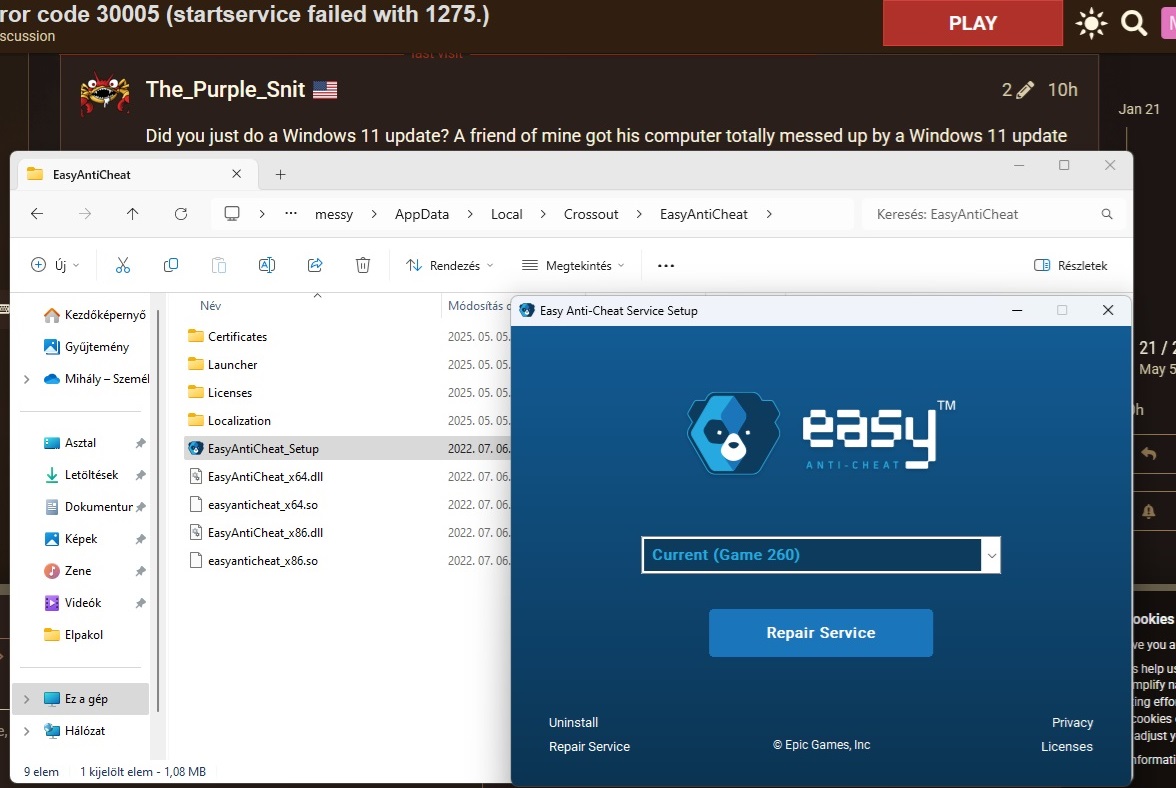Click the Uninstall link in EAC setup
Viewport: 1176px width, 788px height.
[573, 723]
